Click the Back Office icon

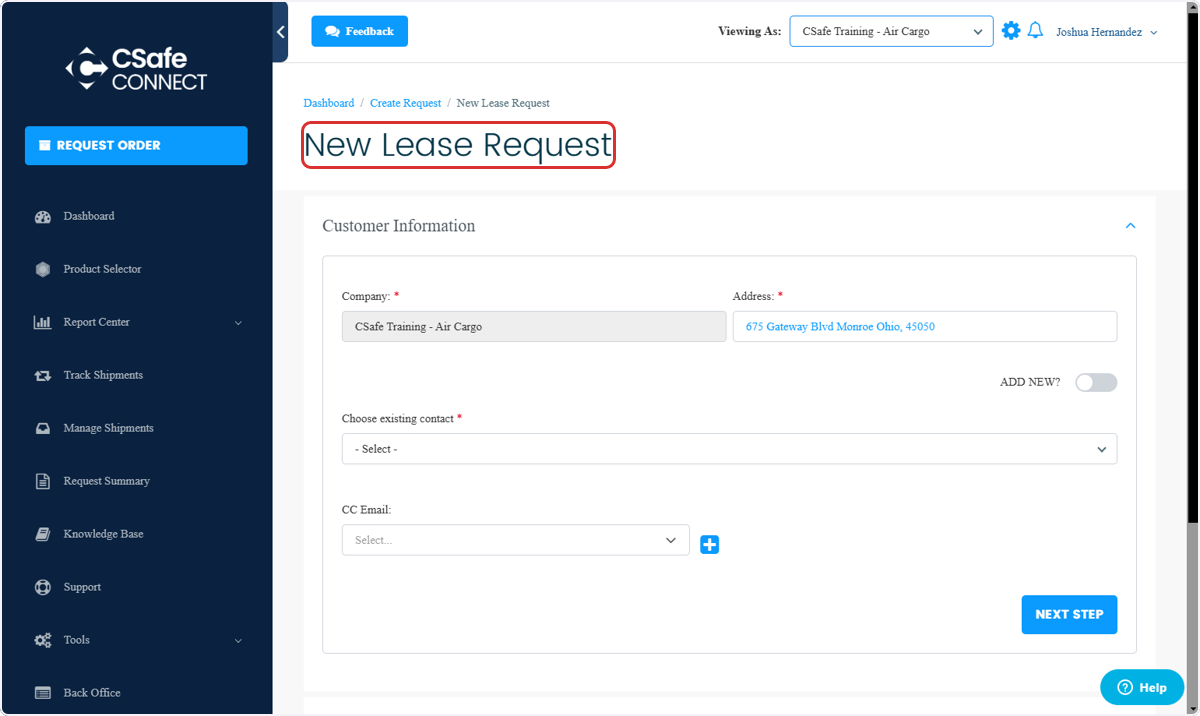pos(43,693)
